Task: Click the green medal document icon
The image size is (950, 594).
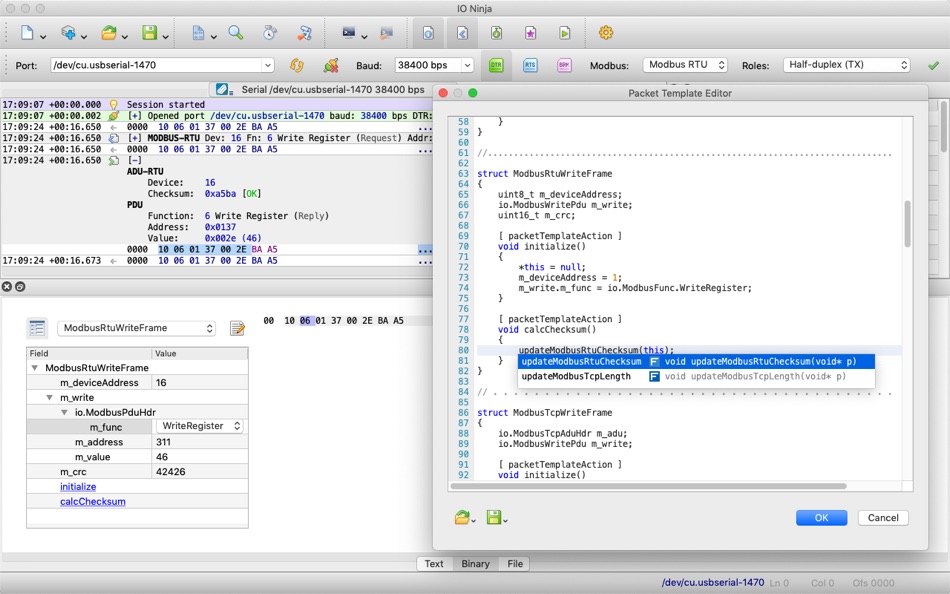Action: pyautogui.click(x=496, y=33)
